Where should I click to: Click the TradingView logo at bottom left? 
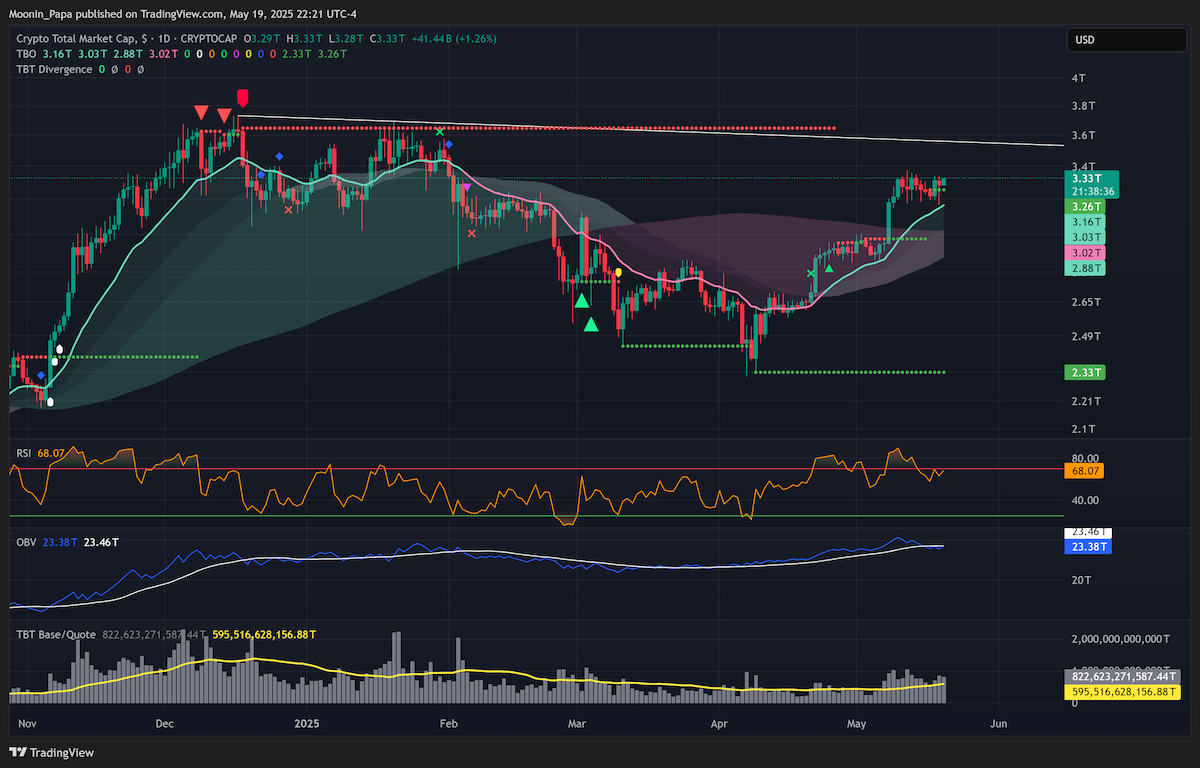pyautogui.click(x=52, y=752)
